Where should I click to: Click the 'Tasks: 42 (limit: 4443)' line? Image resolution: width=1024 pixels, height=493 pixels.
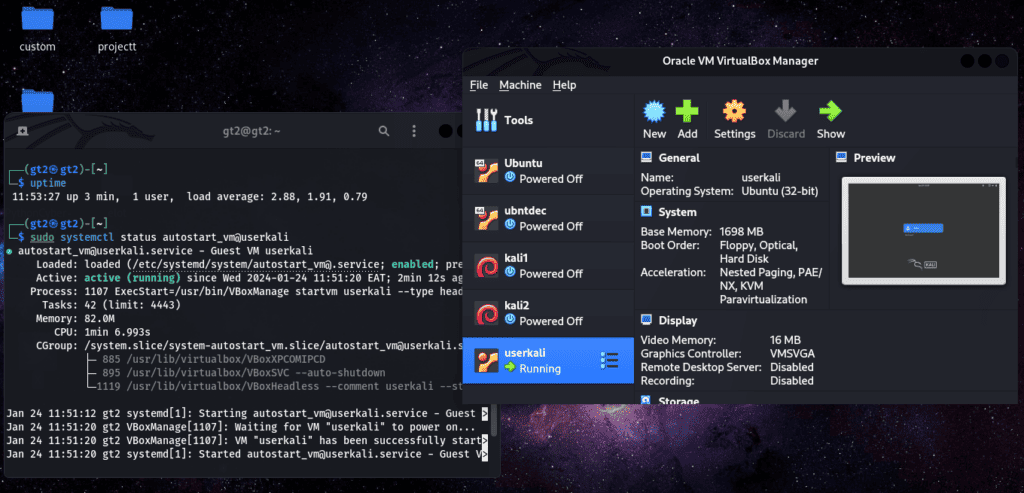[111, 305]
